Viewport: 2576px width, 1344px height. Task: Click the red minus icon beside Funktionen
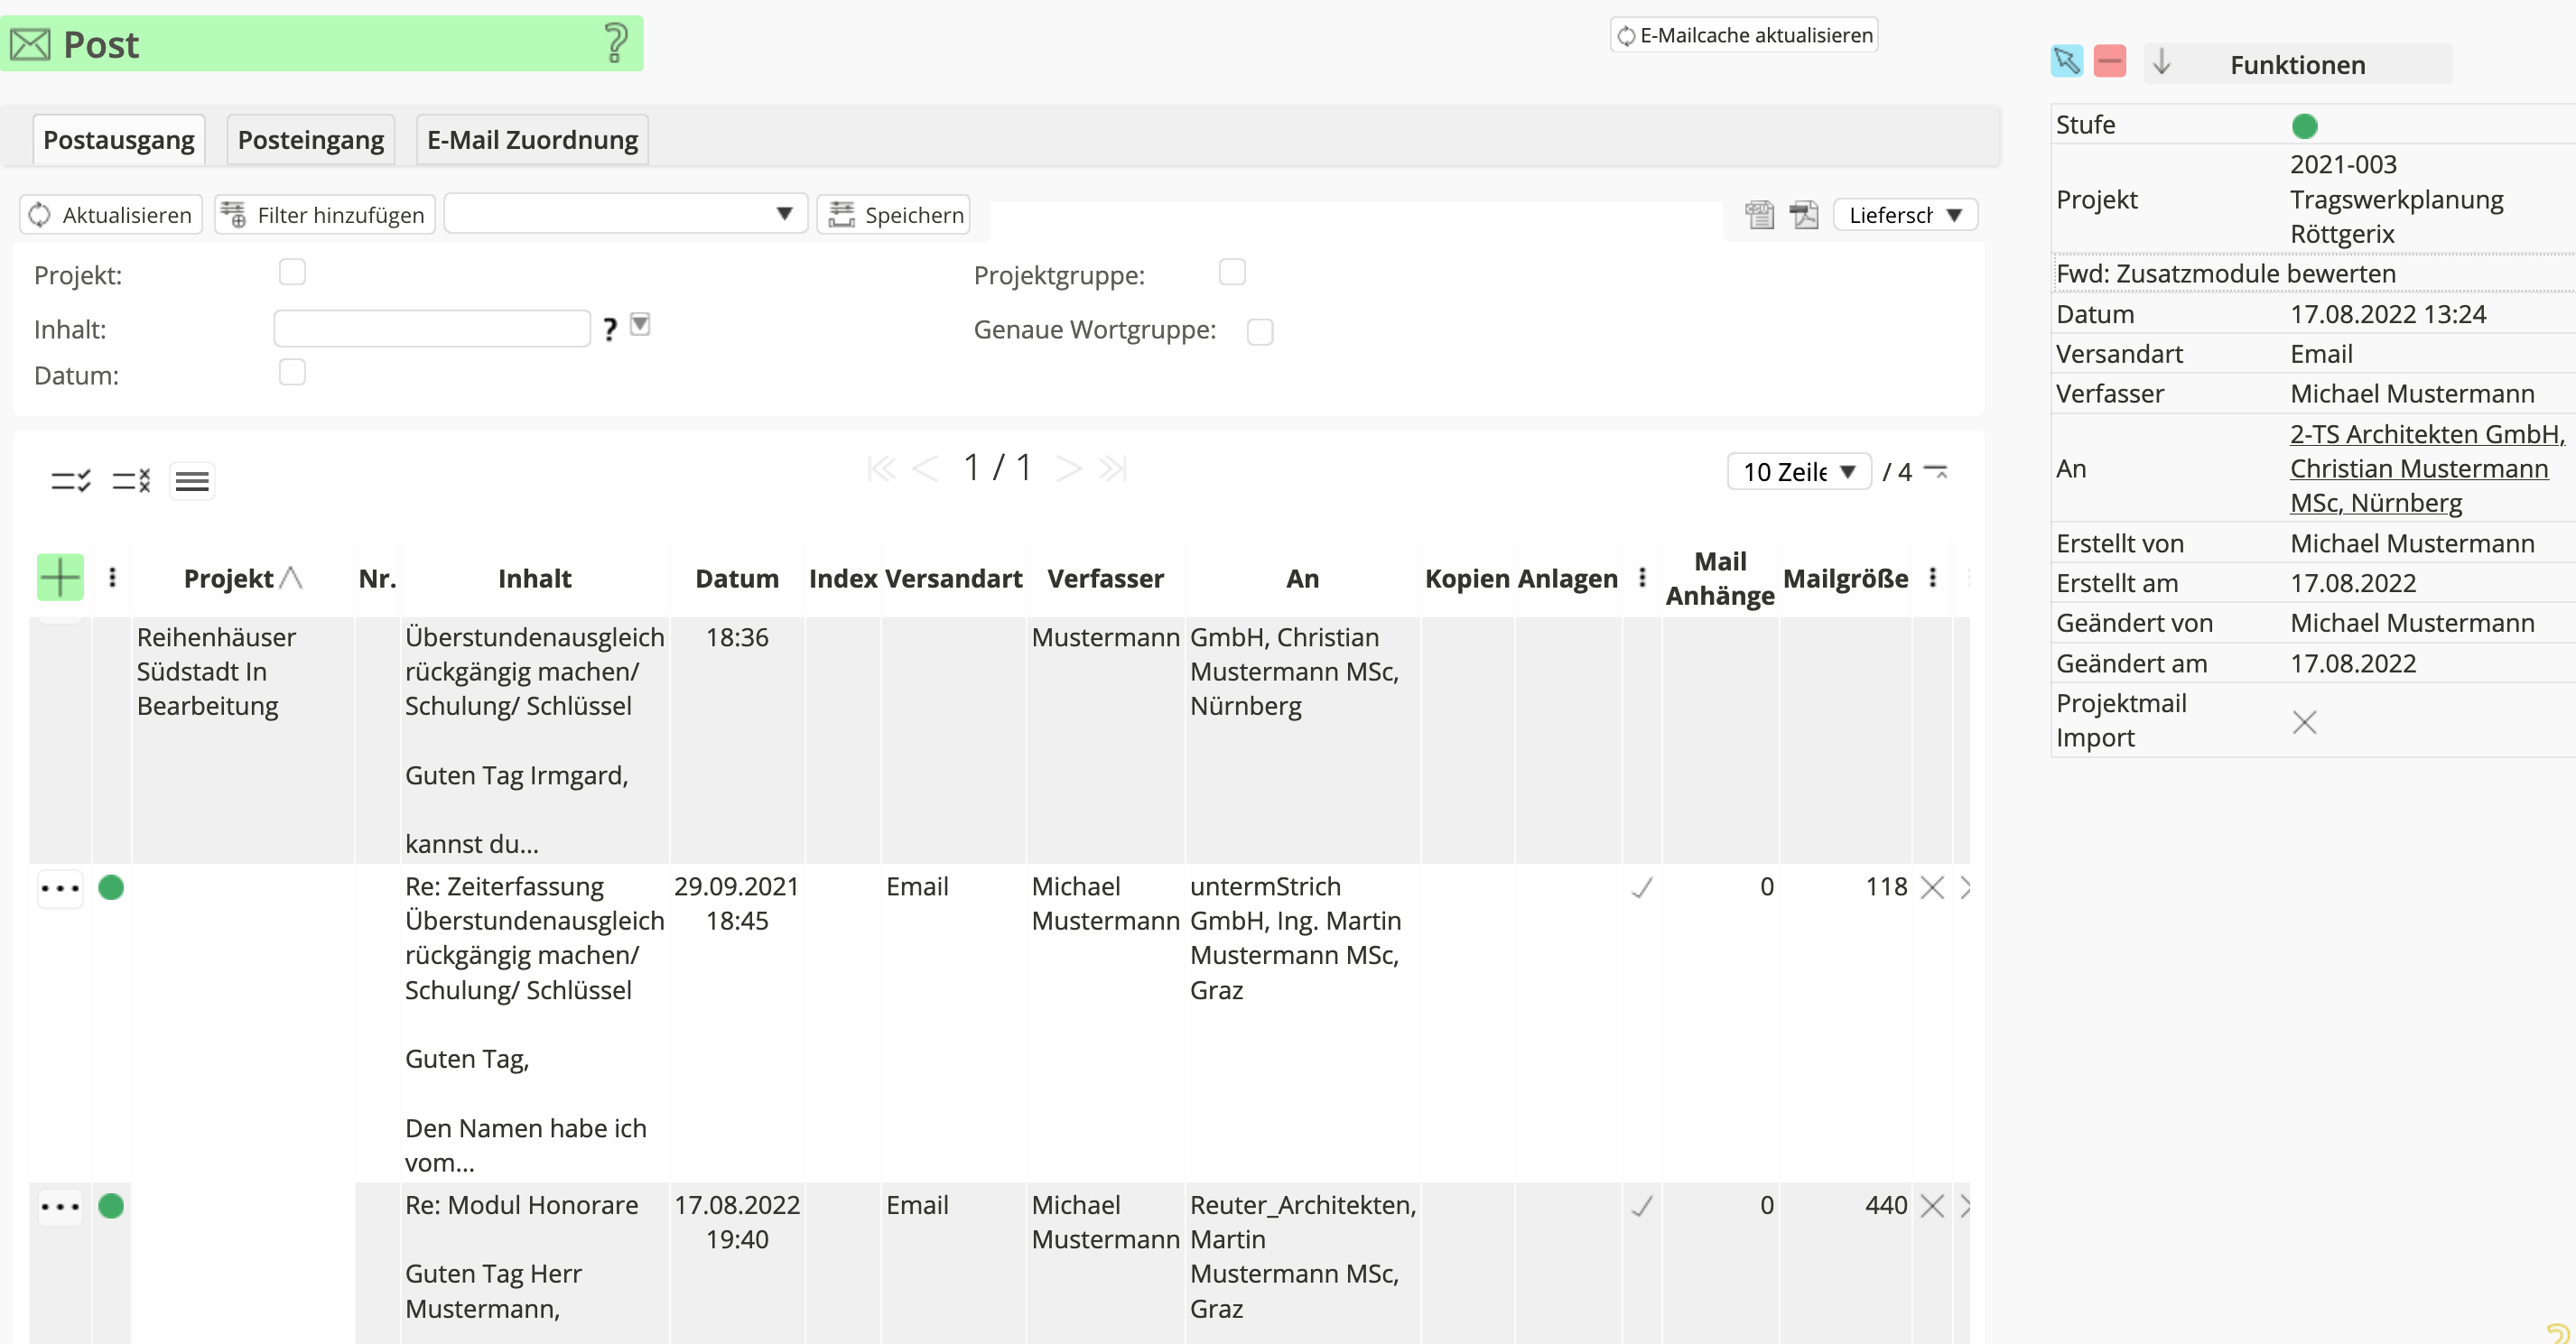coord(2110,62)
